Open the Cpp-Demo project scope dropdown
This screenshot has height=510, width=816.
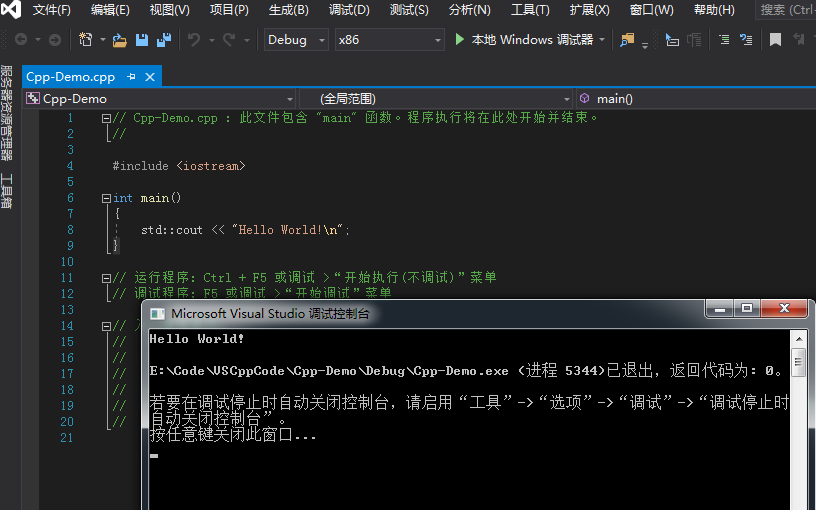(159, 98)
